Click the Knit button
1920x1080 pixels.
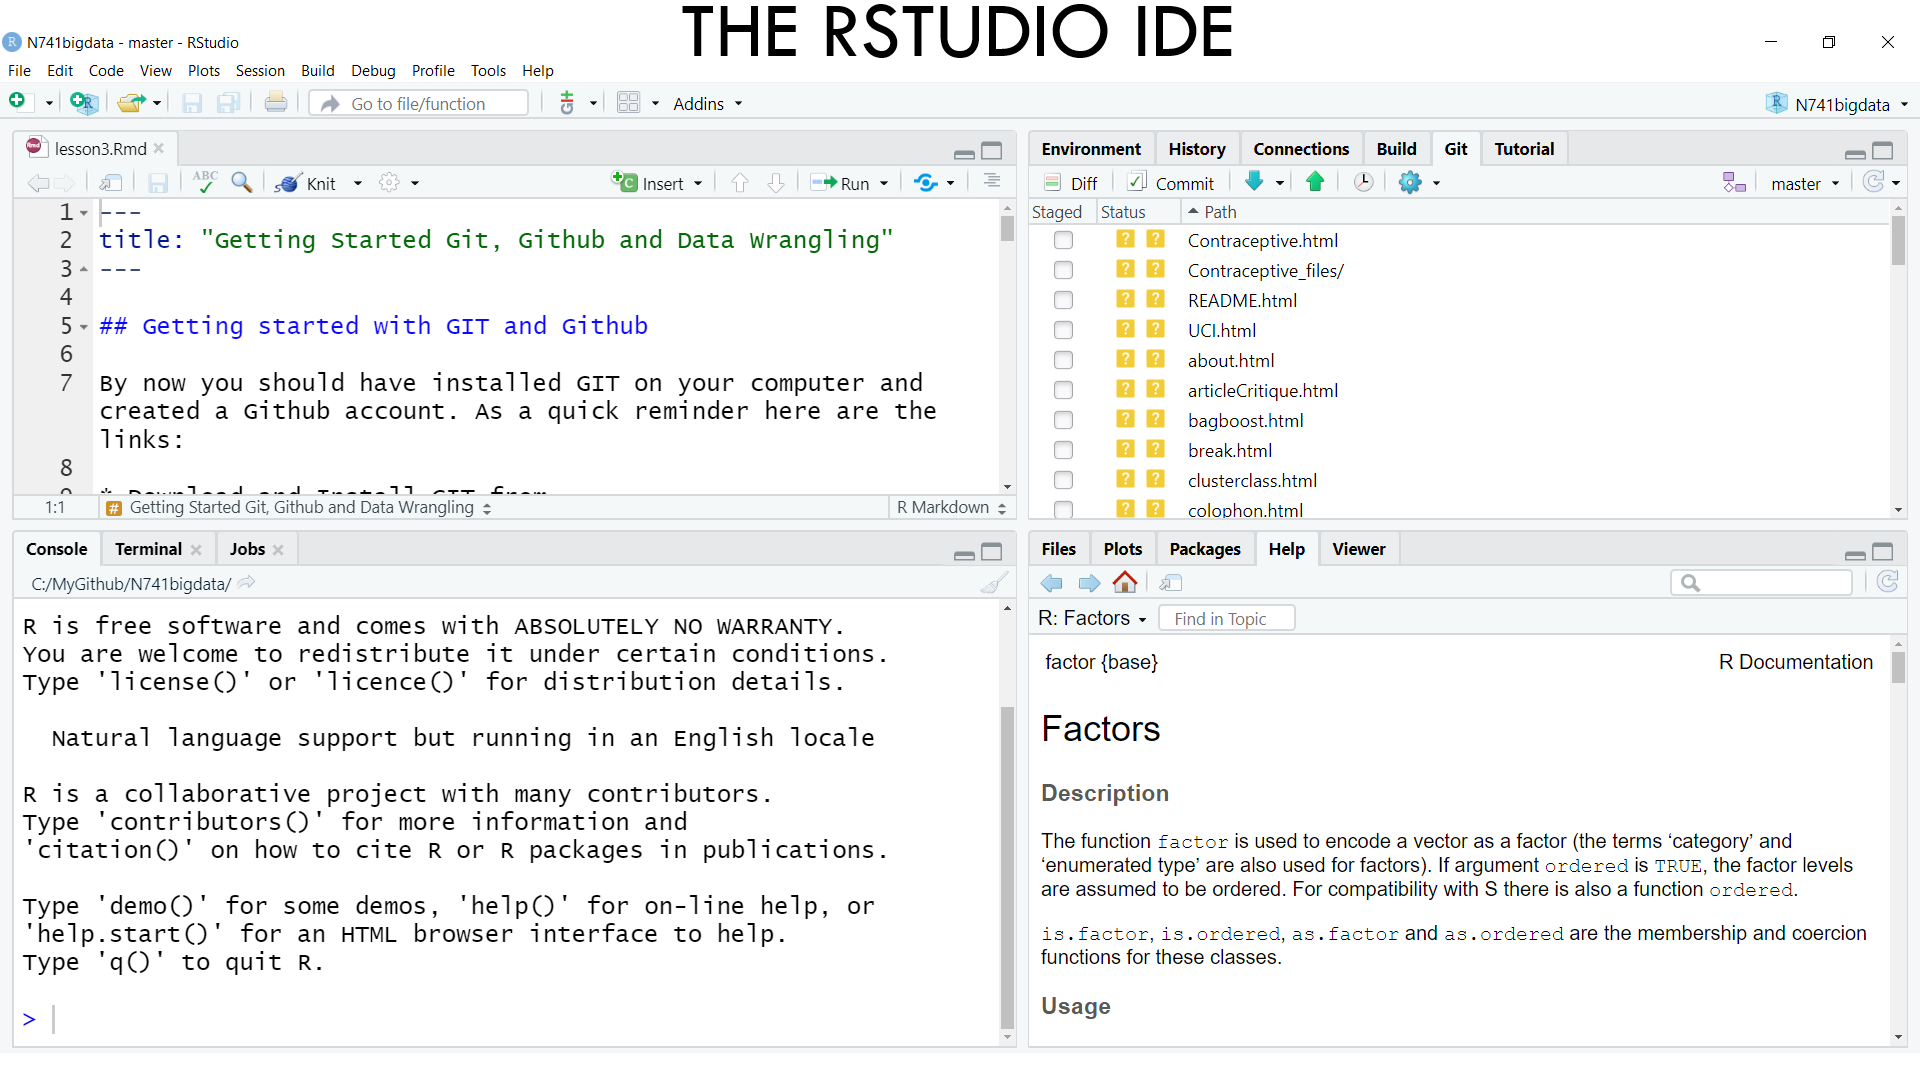(308, 183)
